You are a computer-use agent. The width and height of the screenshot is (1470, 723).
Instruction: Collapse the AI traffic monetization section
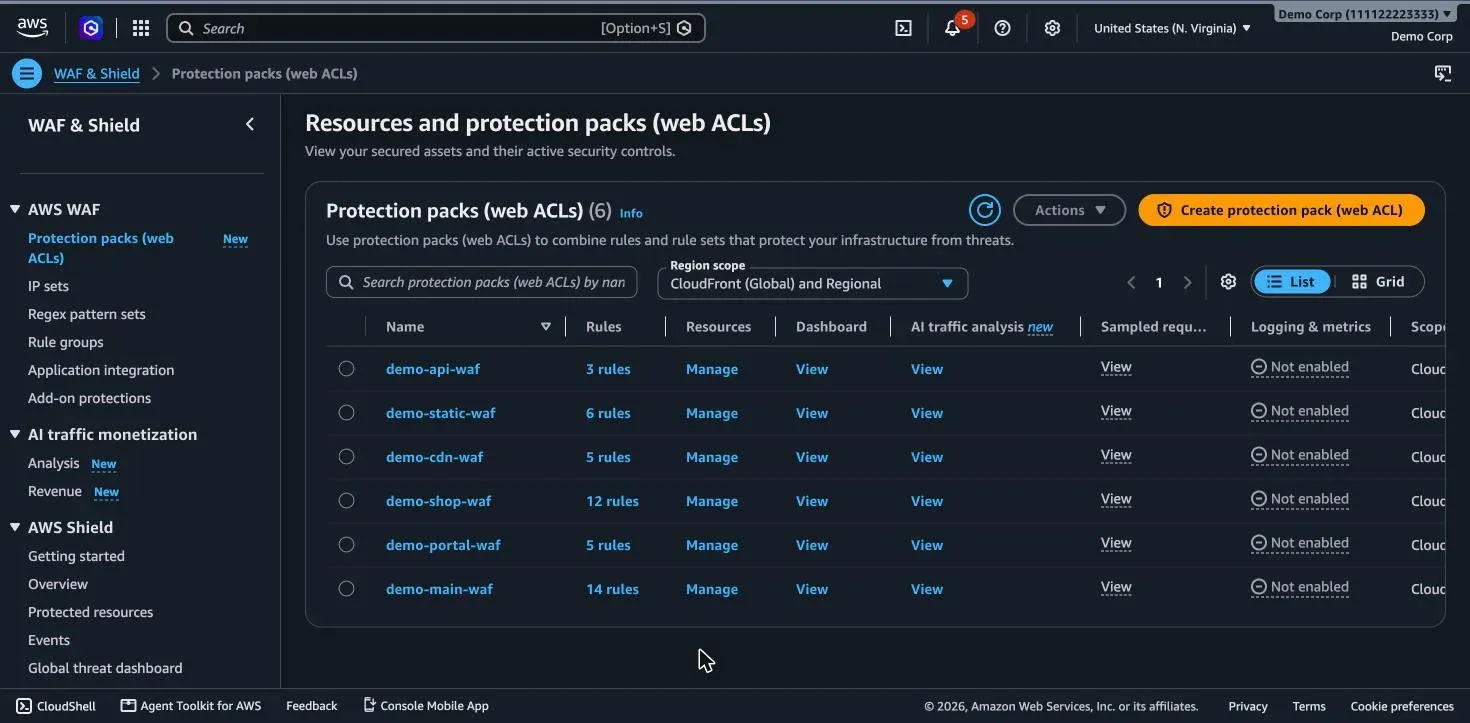15,434
